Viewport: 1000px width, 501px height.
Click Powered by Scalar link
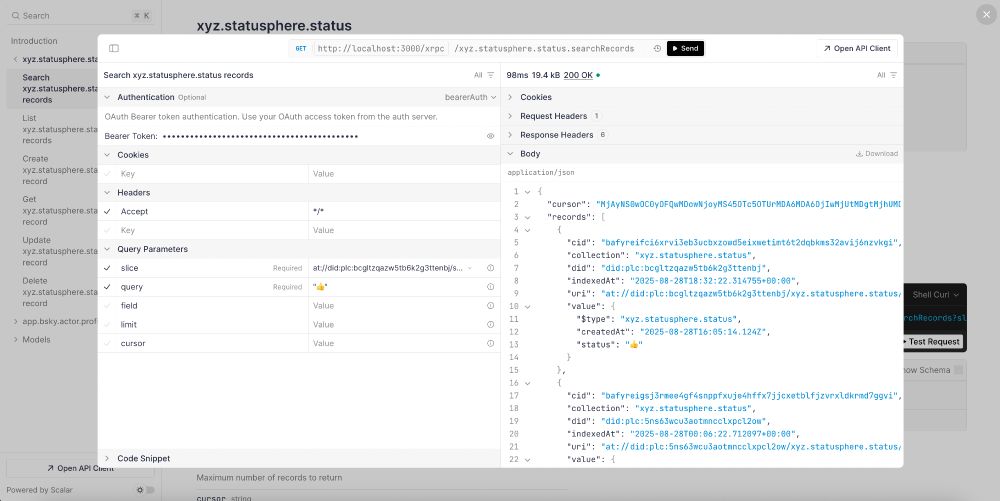(40, 490)
